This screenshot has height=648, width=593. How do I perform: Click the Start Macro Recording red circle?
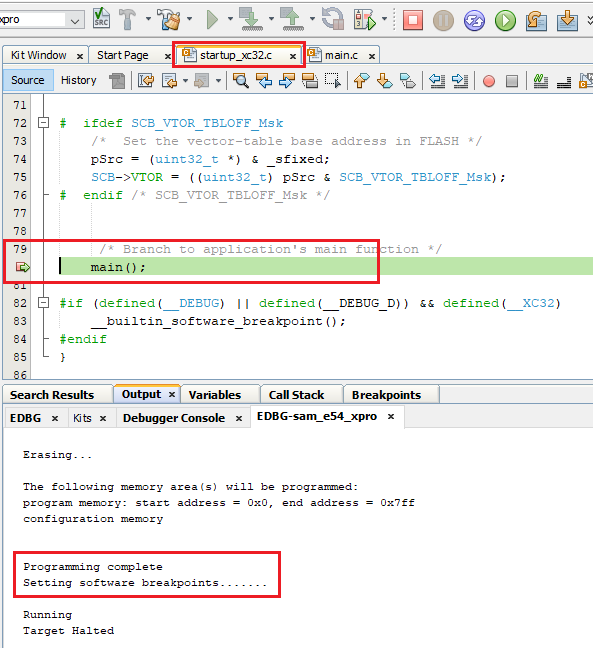click(x=489, y=81)
